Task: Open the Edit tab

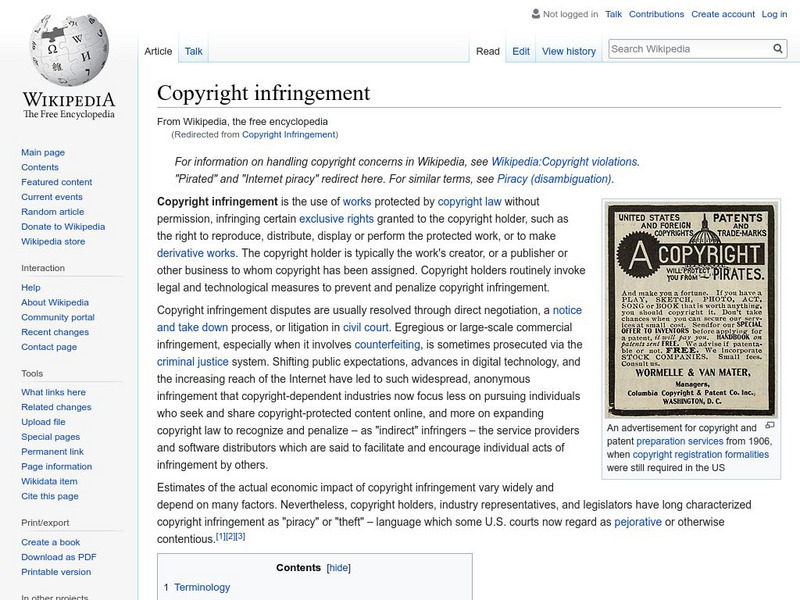Action: [521, 50]
